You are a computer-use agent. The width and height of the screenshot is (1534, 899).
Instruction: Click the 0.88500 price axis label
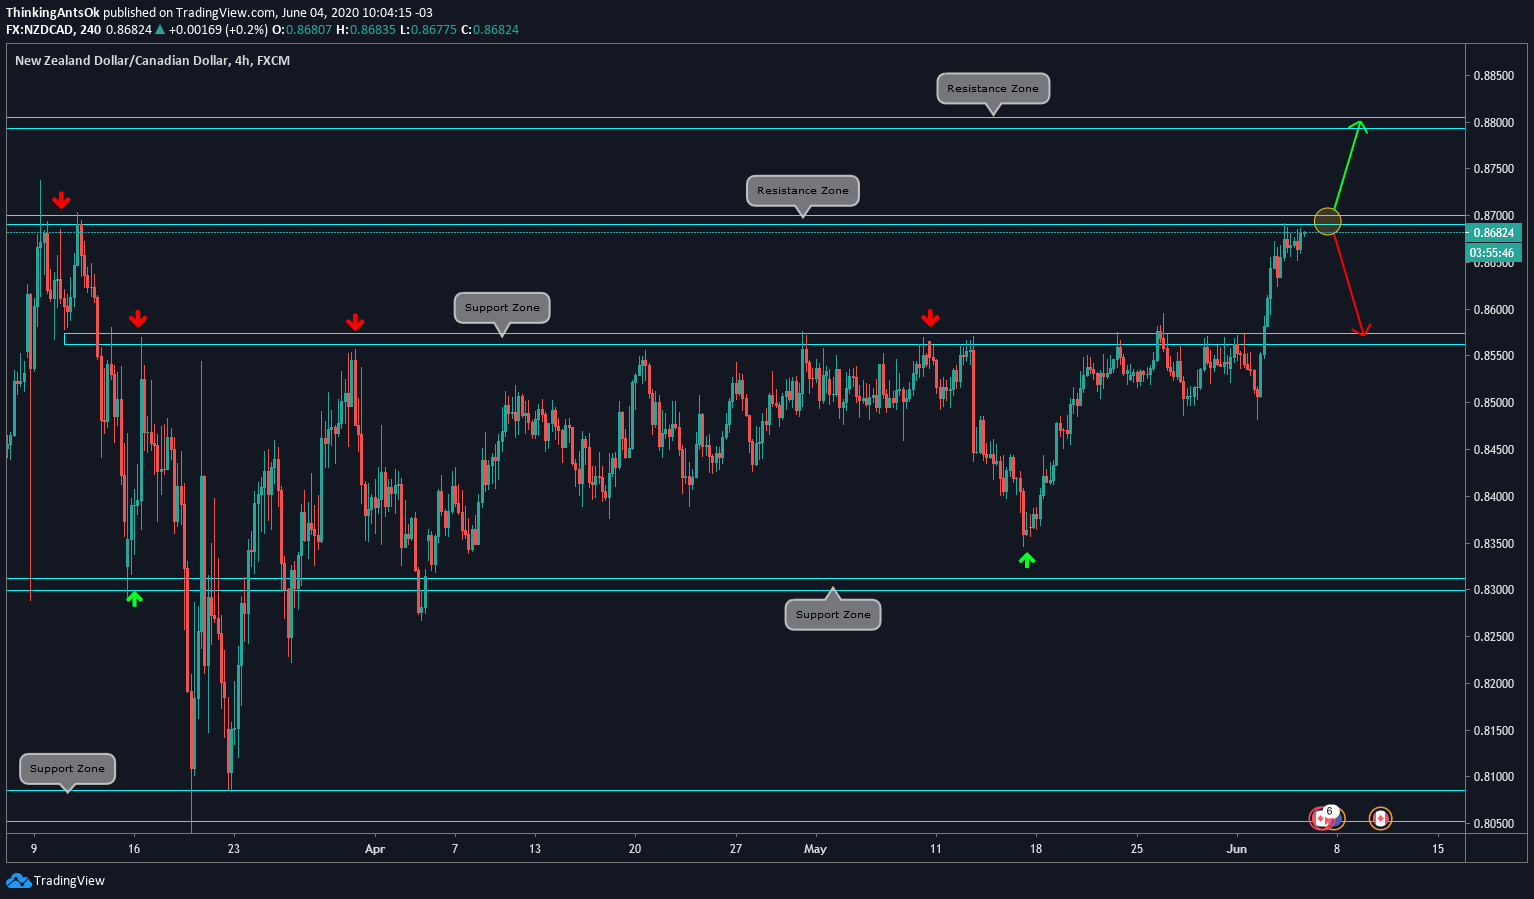(1493, 76)
